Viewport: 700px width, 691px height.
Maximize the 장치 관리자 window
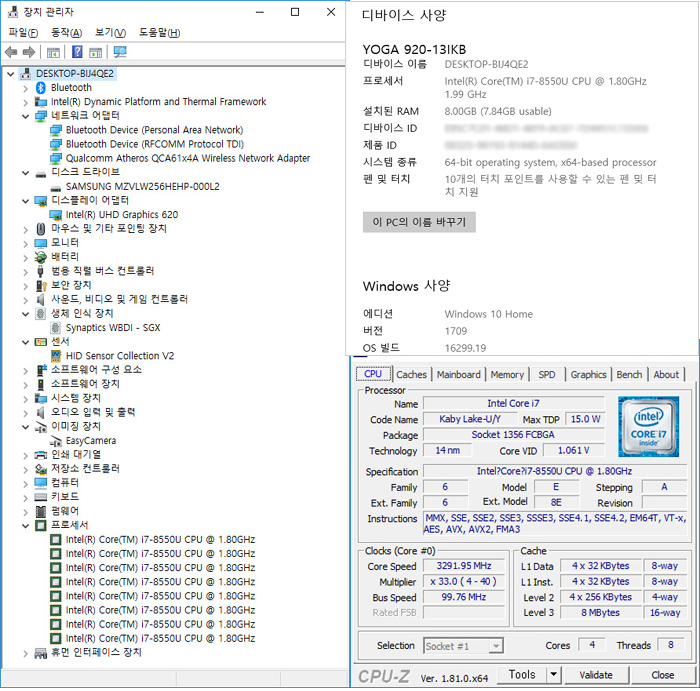295,12
